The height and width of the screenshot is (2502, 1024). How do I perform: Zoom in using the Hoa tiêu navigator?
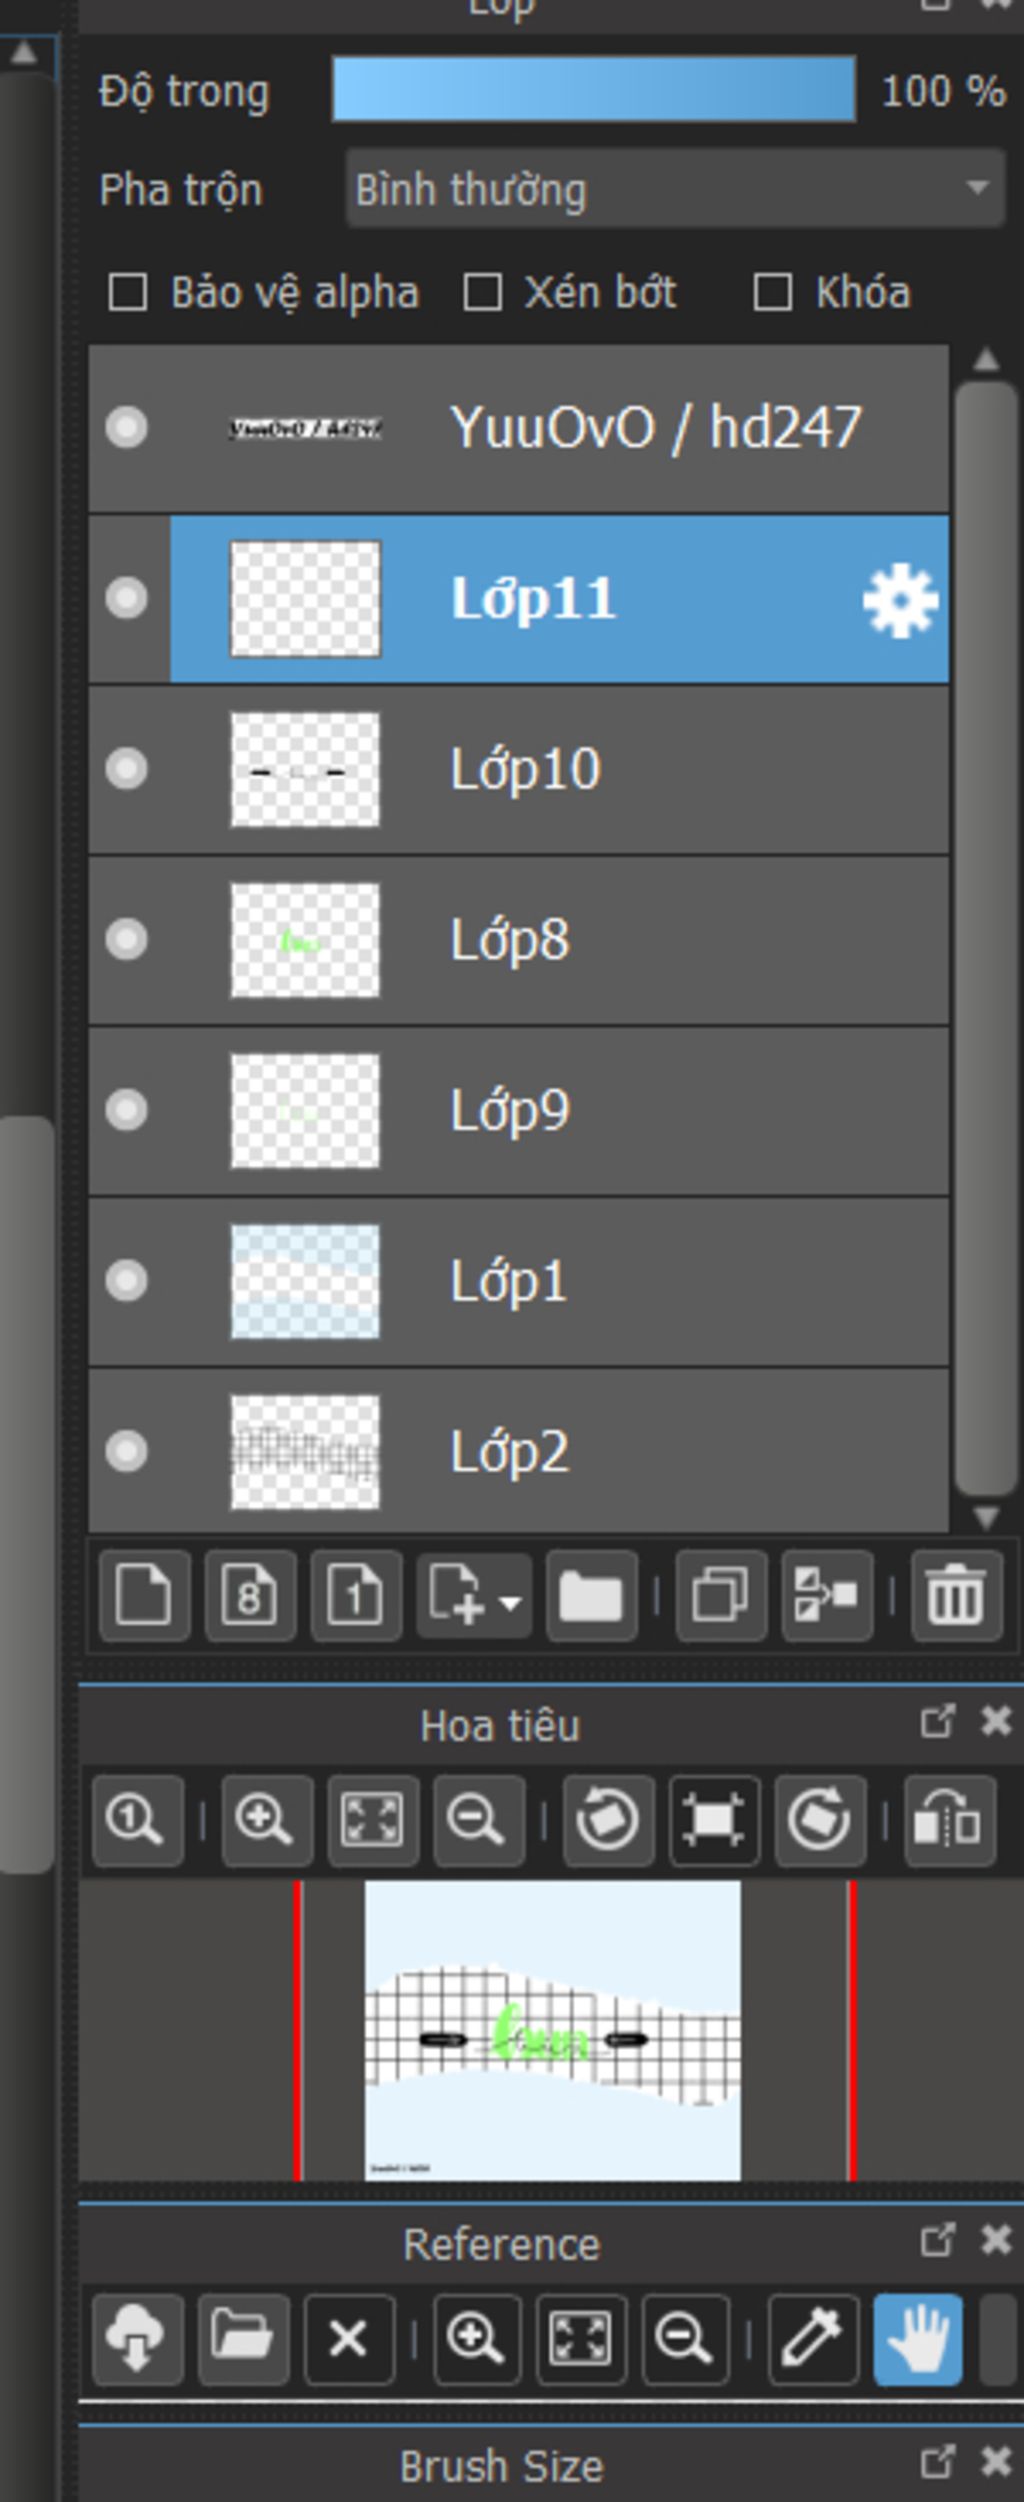click(266, 1821)
